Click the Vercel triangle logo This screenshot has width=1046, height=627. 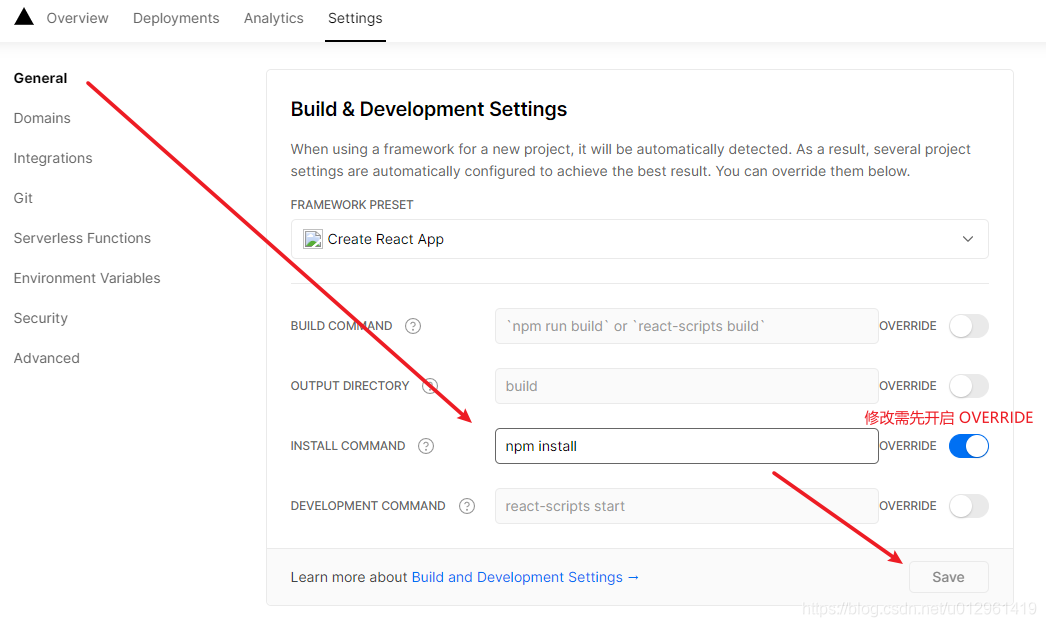click(x=24, y=17)
